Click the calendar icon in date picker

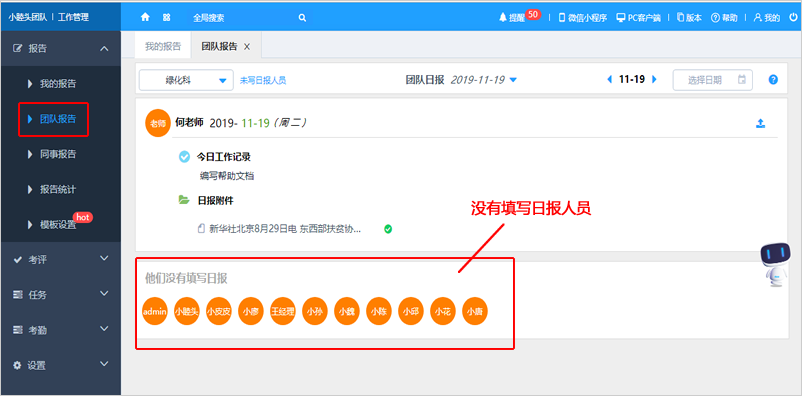(x=742, y=80)
